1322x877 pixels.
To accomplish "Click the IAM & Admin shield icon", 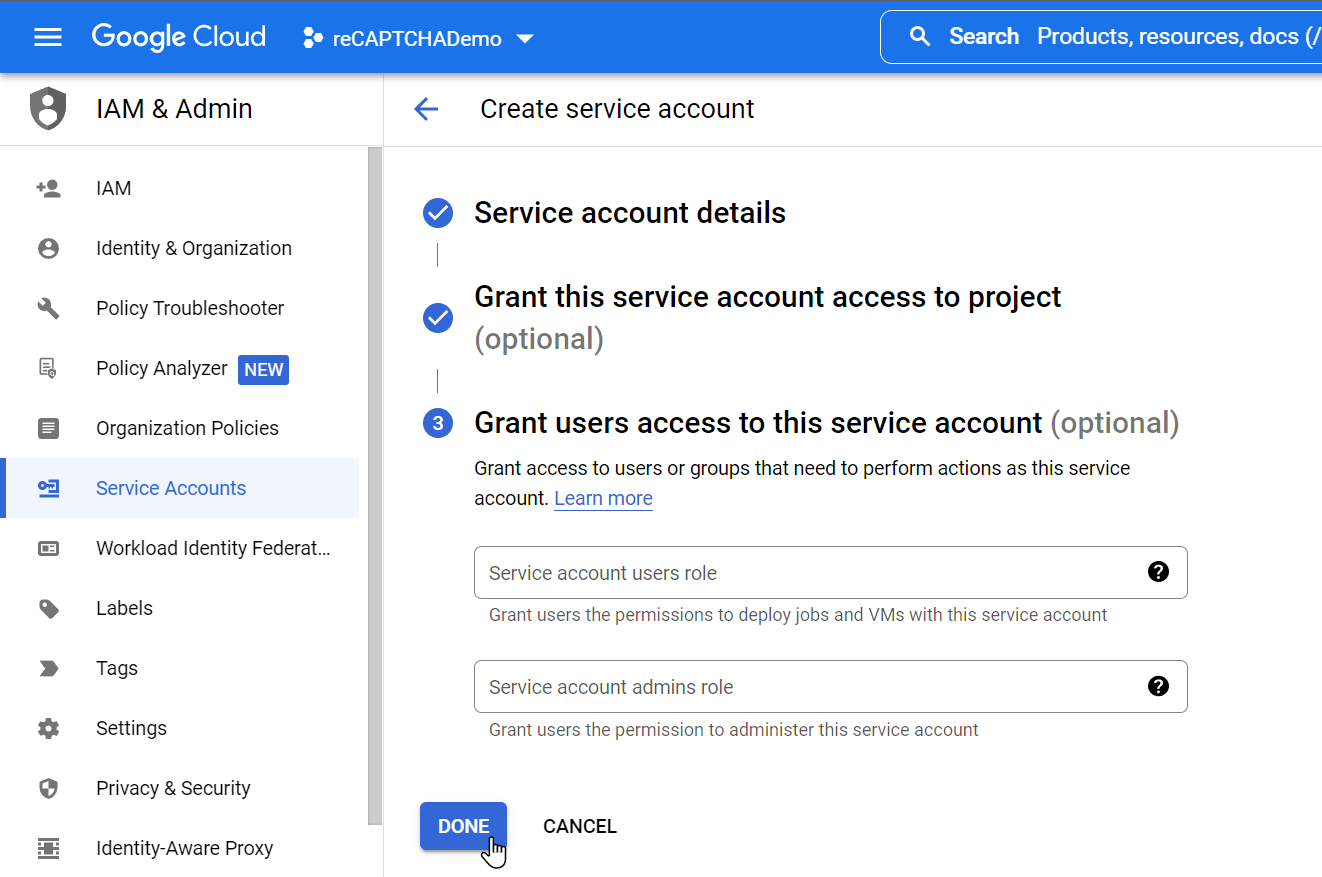I will coord(48,108).
